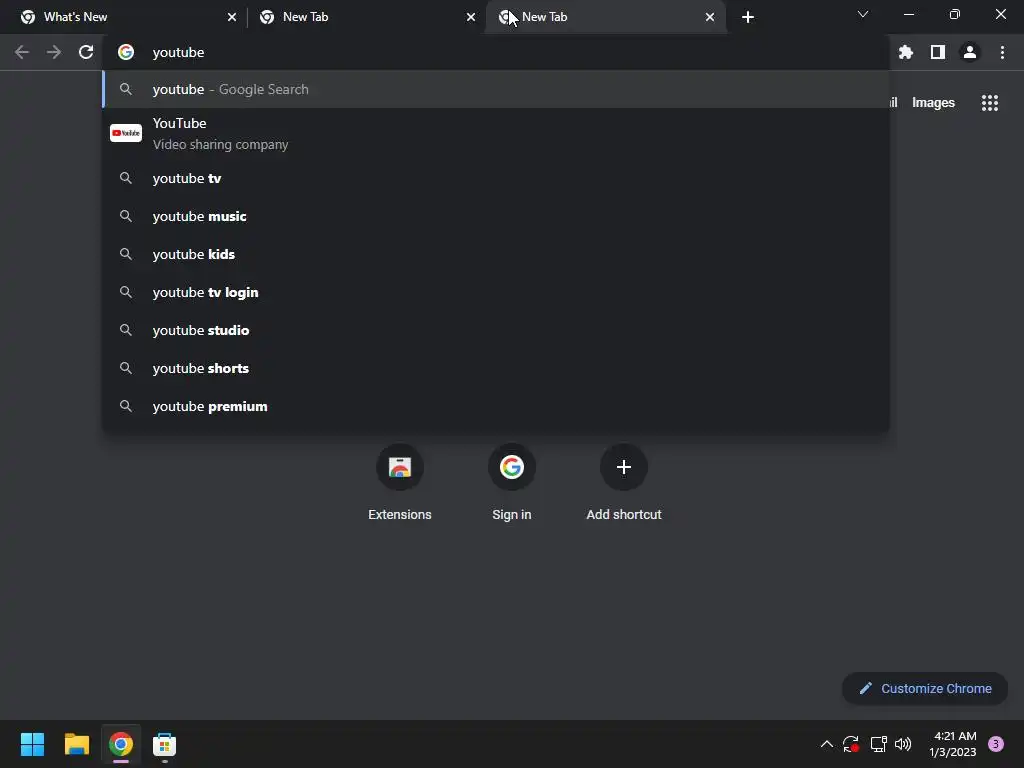Screen dimensions: 1024x768
Task: Open the Google apps grid
Action: (990, 103)
